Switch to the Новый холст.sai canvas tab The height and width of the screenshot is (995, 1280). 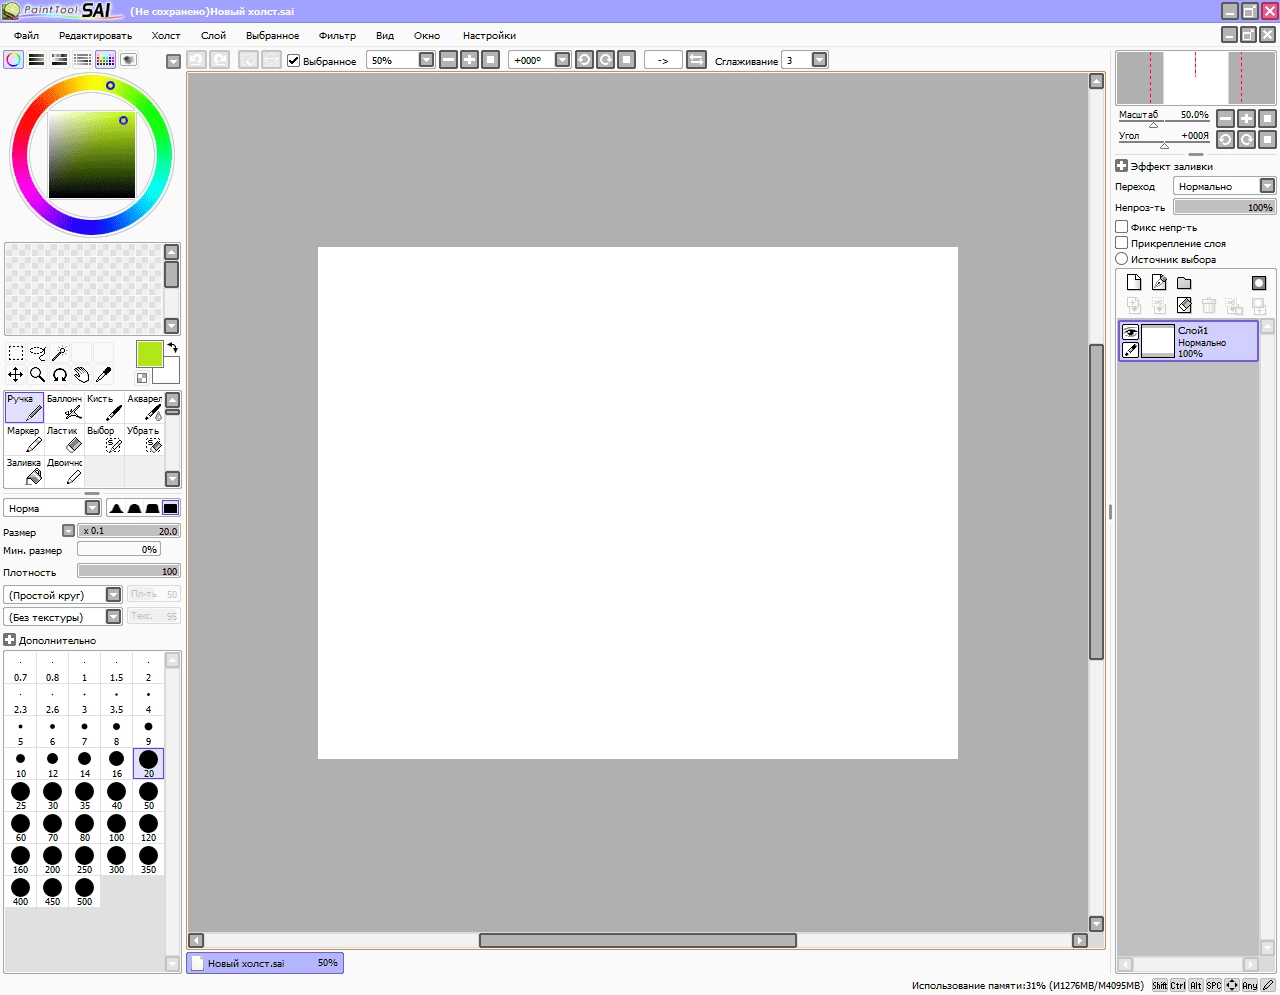point(265,963)
